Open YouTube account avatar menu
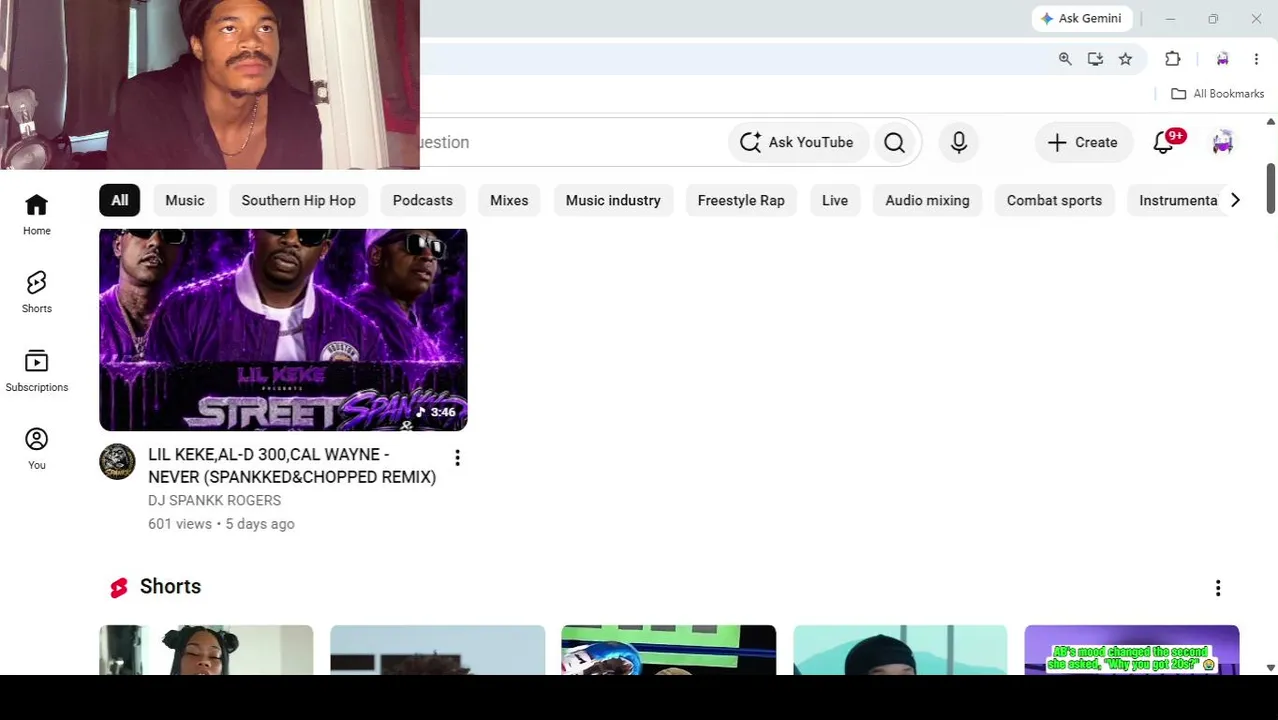Image resolution: width=1278 pixels, height=720 pixels. point(1222,142)
